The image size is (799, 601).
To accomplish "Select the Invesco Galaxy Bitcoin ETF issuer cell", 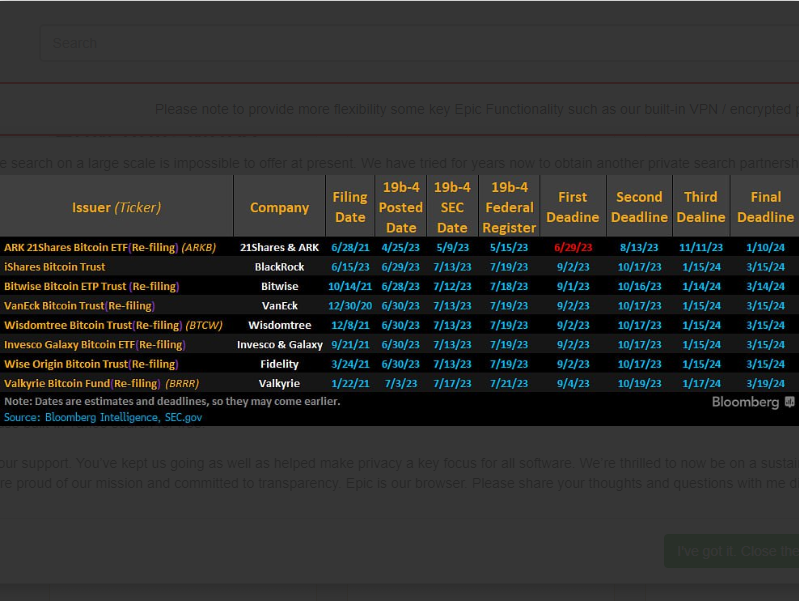I will tap(95, 344).
